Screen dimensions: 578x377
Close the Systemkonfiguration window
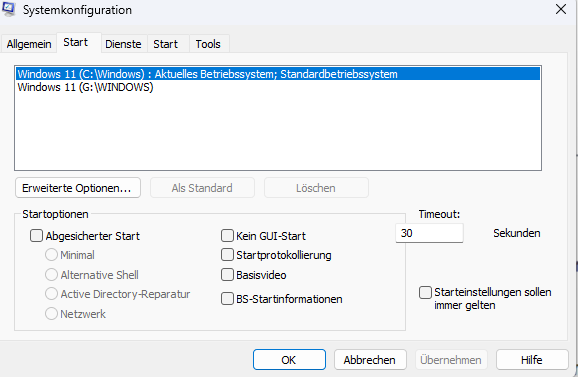(x=561, y=9)
